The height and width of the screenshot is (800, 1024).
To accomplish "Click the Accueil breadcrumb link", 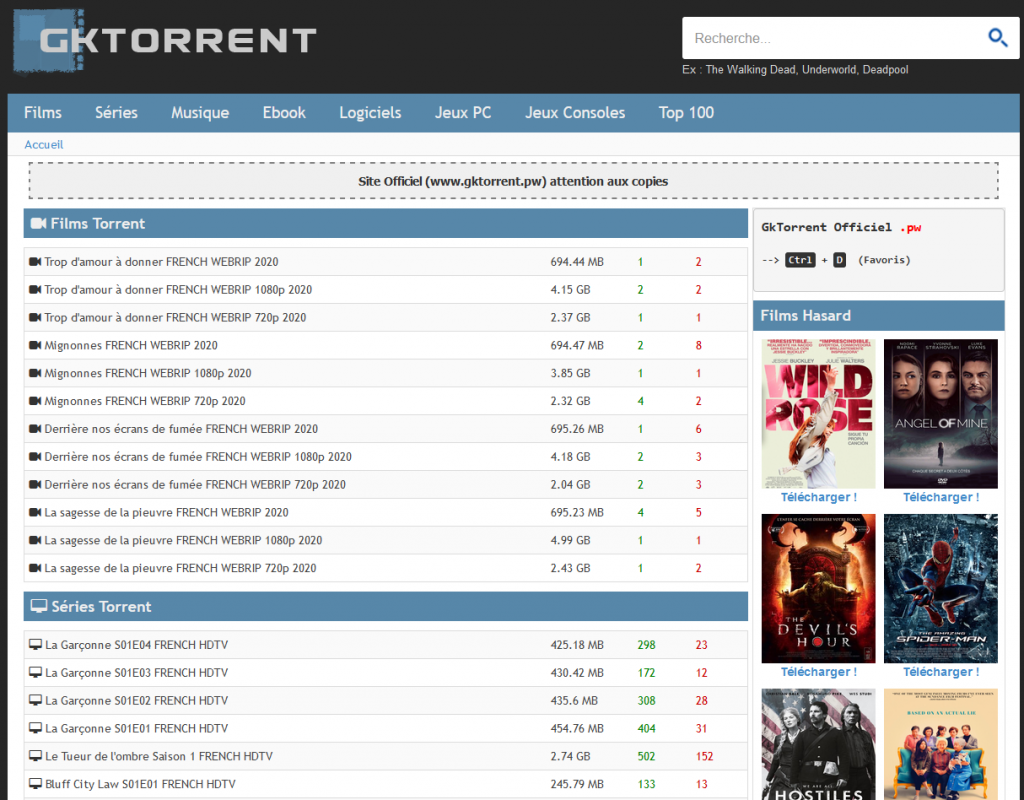I will click(44, 144).
